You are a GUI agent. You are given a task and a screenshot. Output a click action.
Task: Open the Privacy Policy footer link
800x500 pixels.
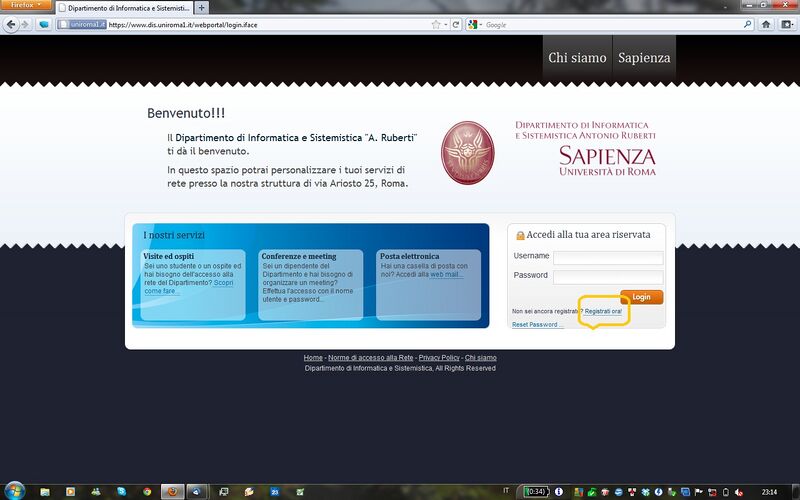click(439, 358)
